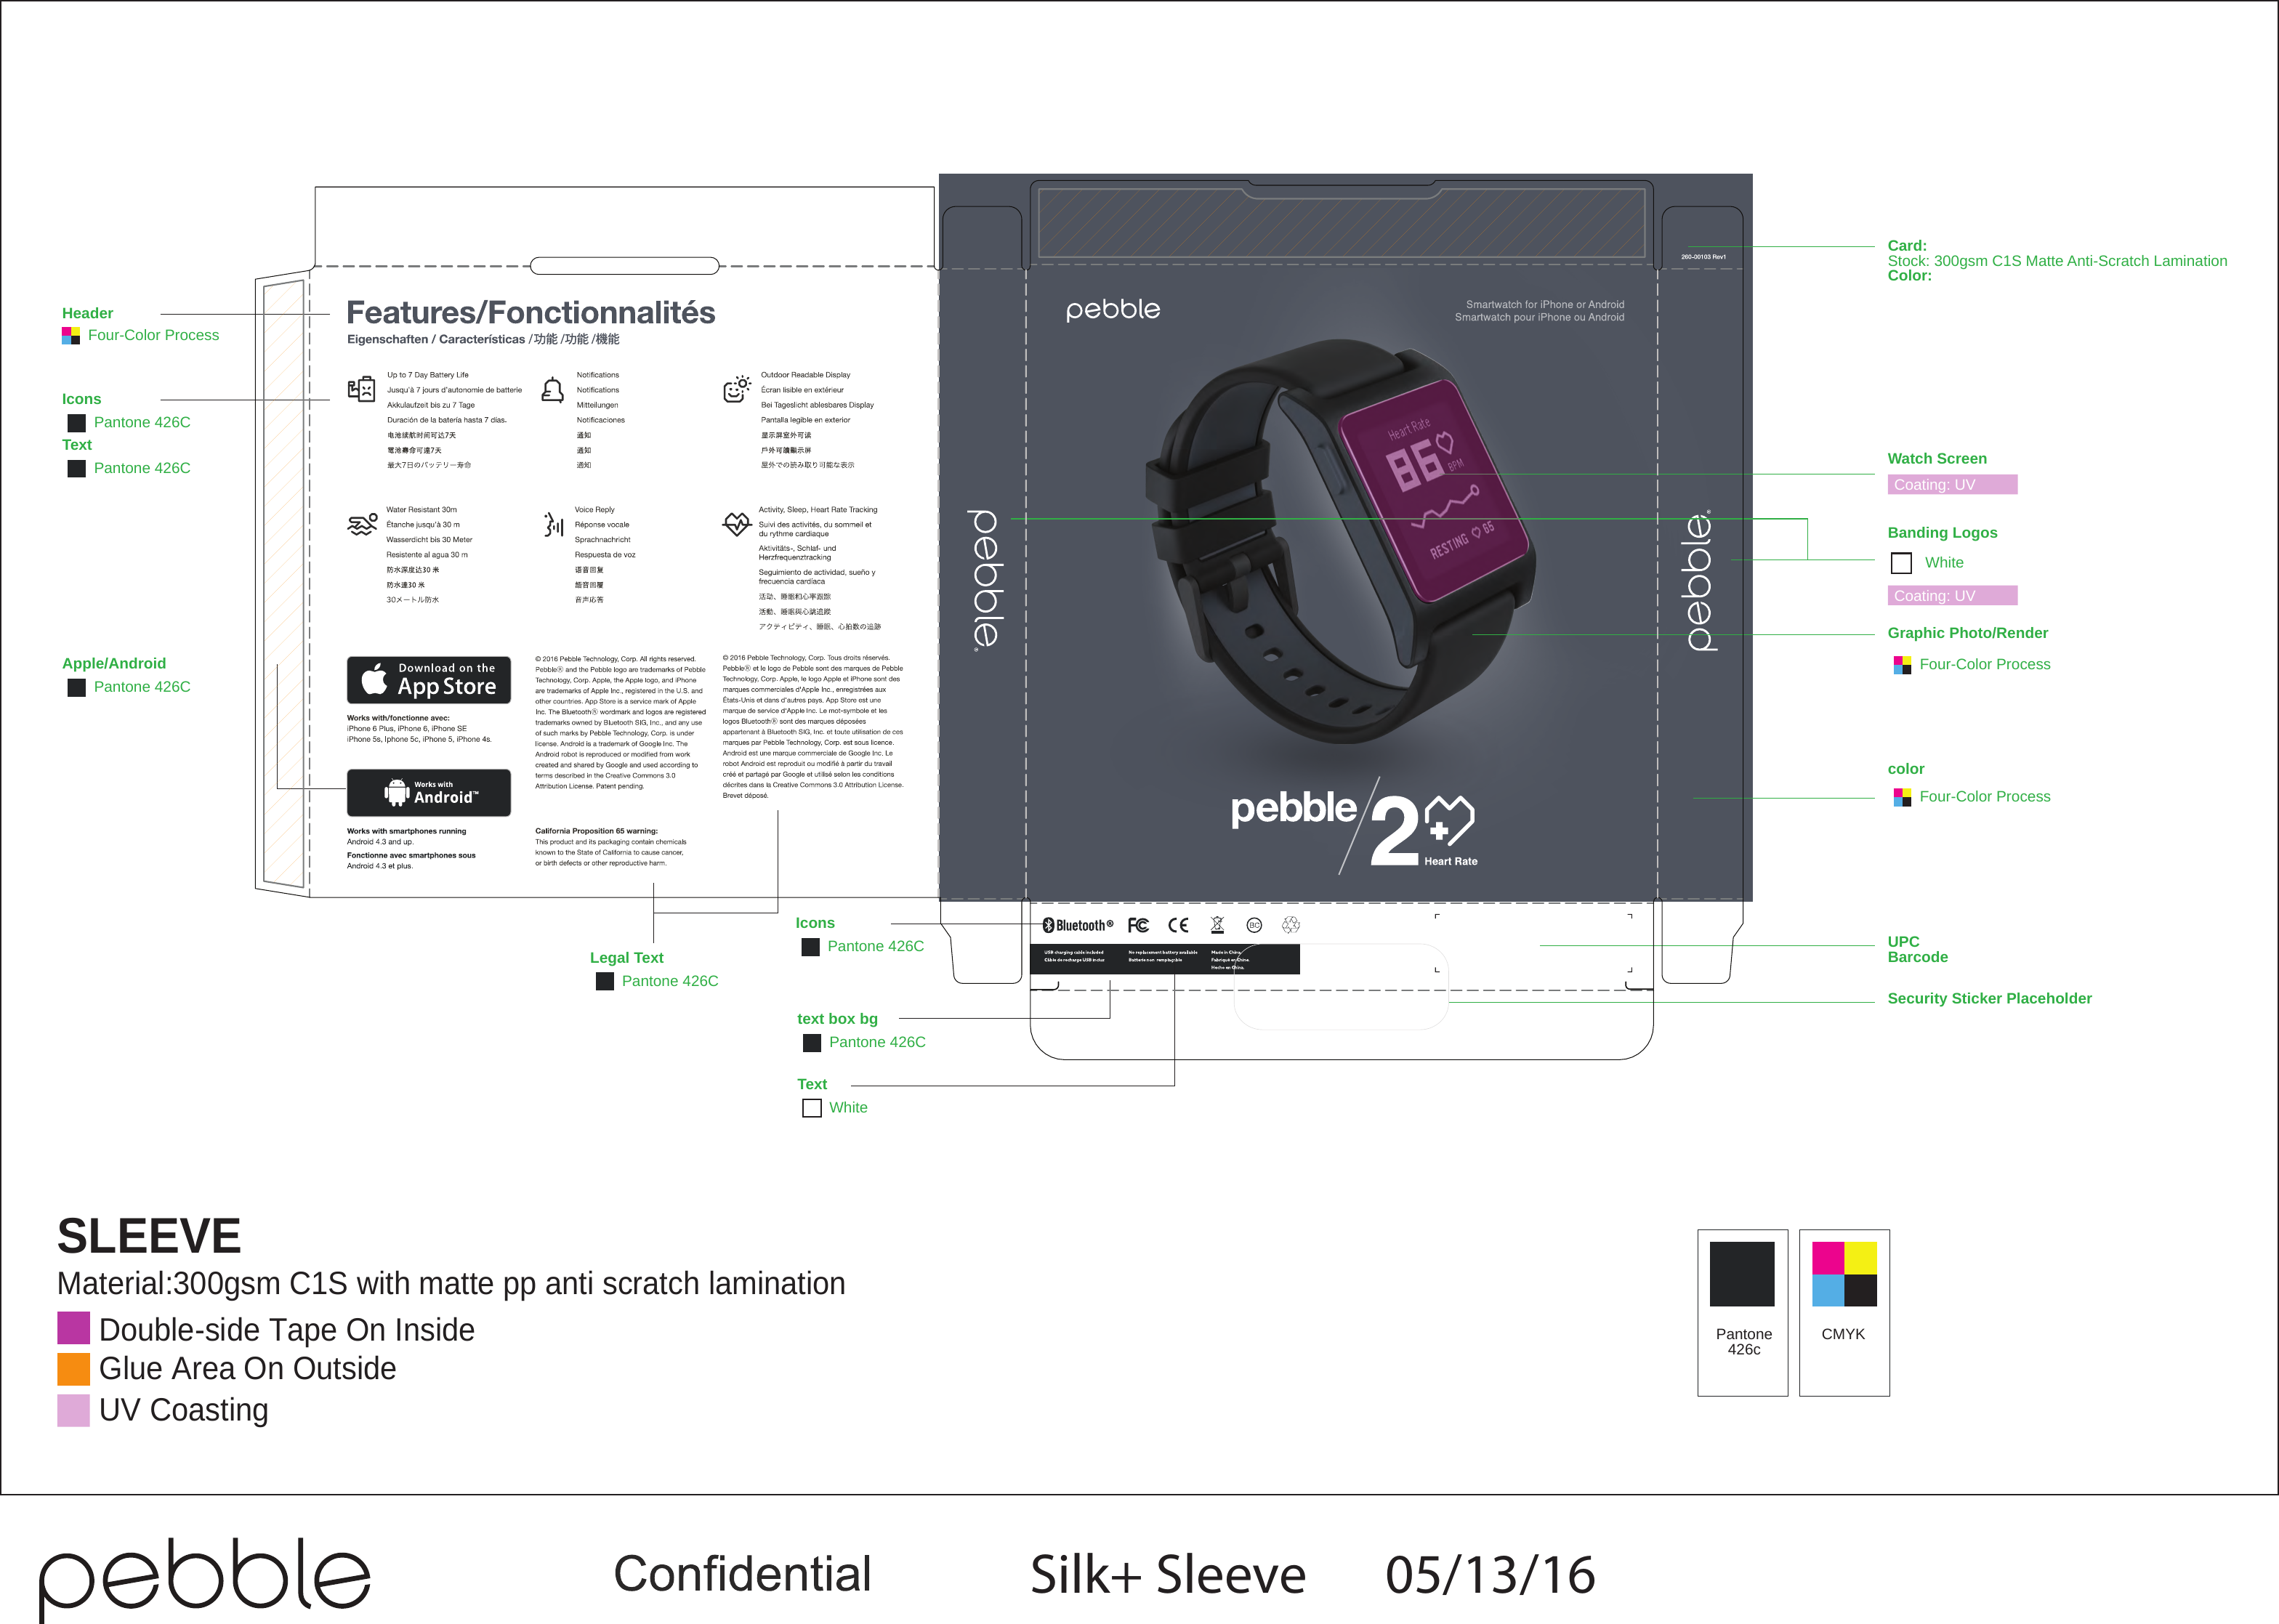This screenshot has width=2279, height=1624.
Task: Click the four-color swatch under 'color' label
Action: tap(1902, 797)
